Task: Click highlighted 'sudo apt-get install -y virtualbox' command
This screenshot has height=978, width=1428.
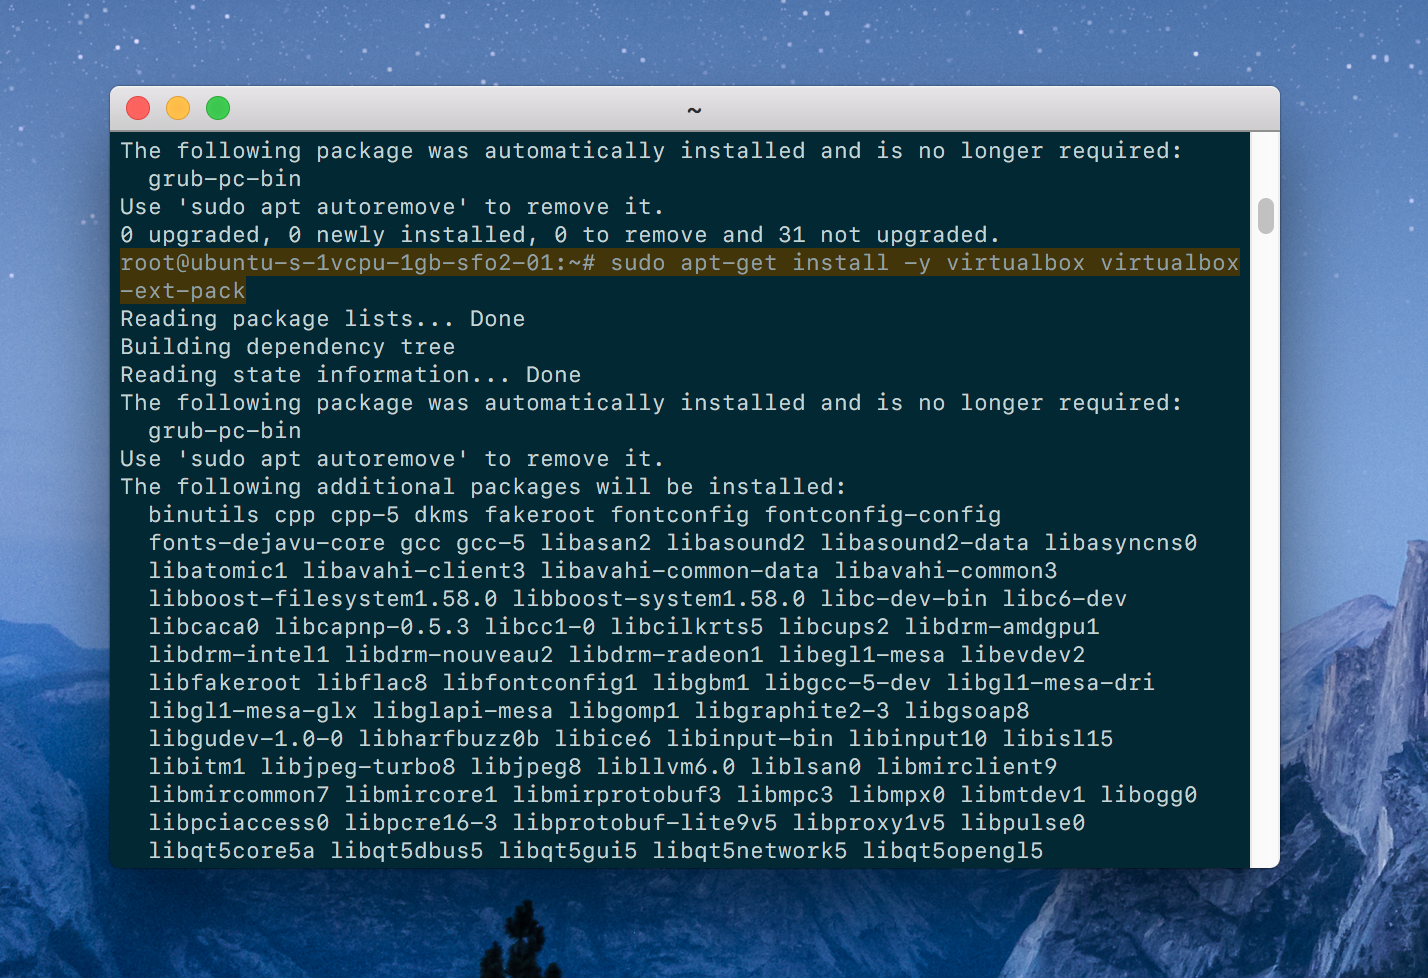Action: coord(848,263)
